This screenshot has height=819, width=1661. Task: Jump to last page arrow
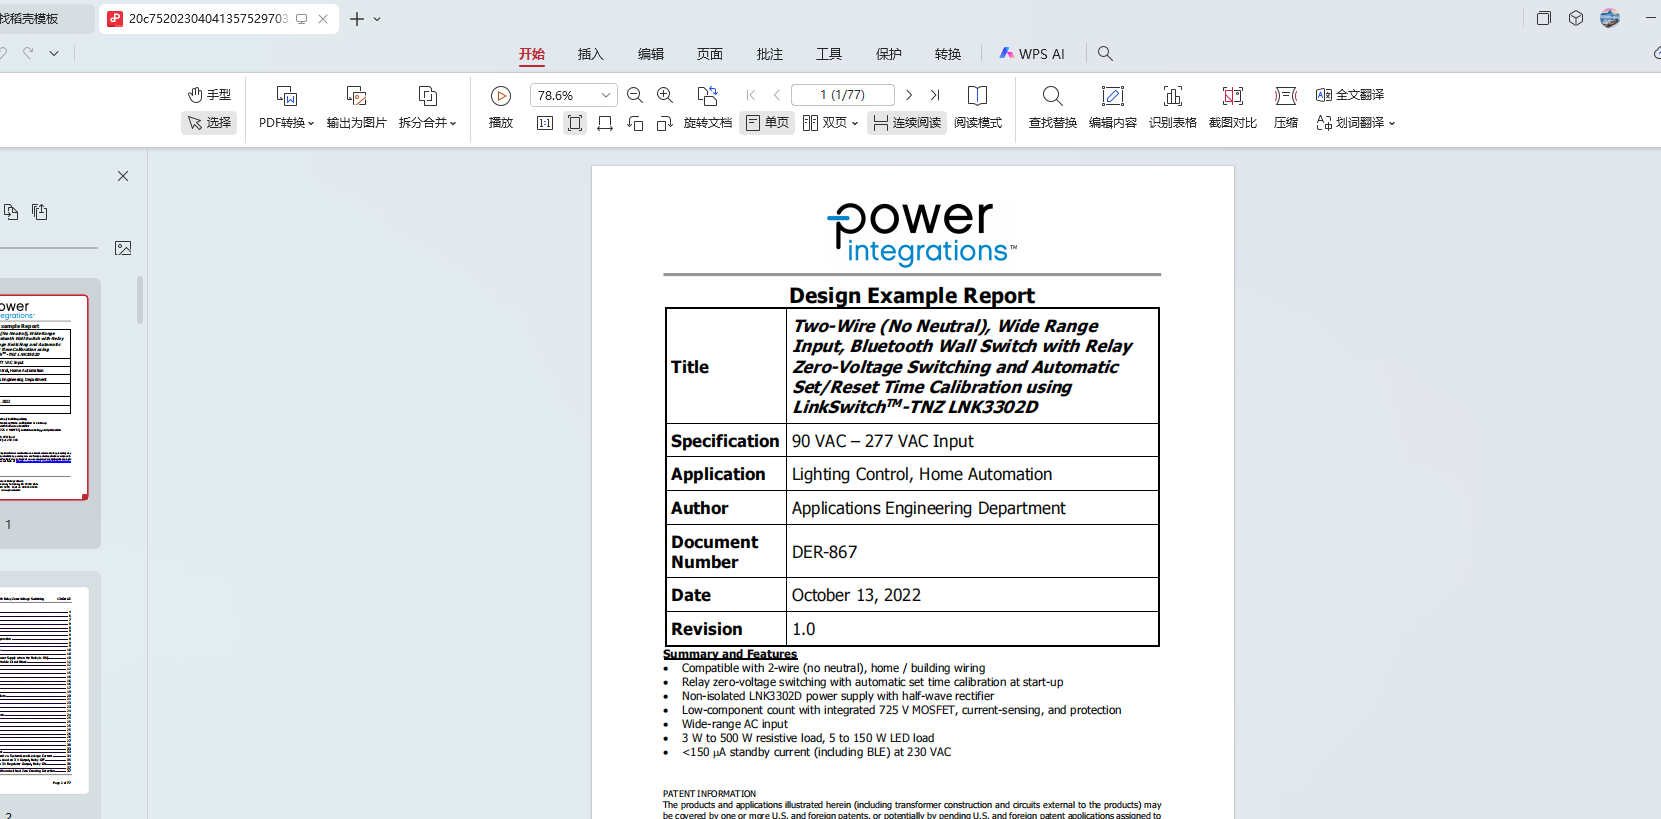pos(935,95)
